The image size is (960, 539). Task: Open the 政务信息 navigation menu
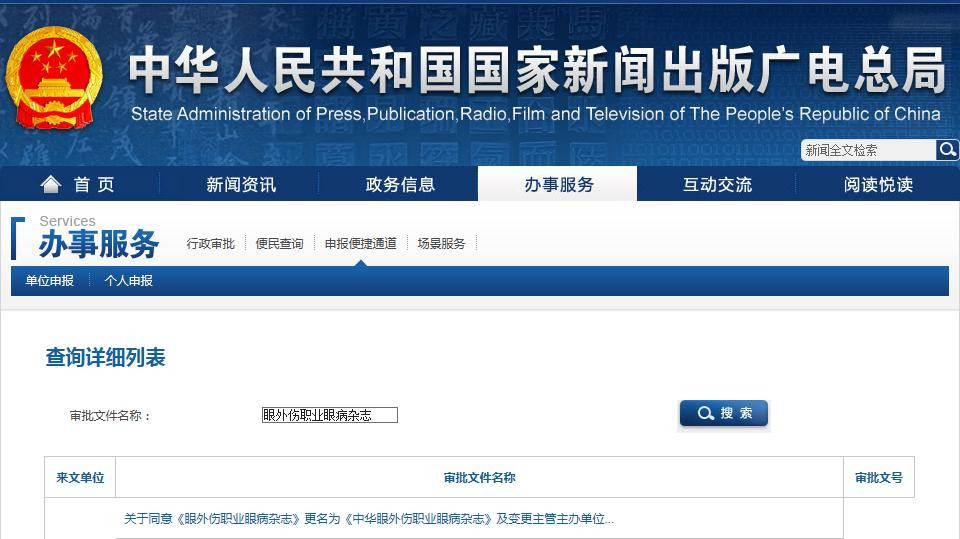point(400,185)
